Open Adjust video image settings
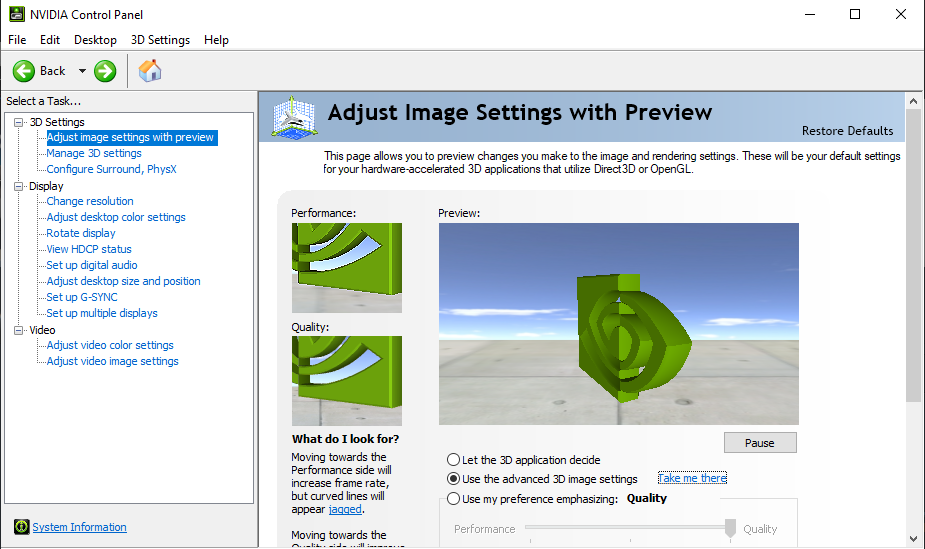Screen dimensions: 925x549 pos(112,361)
